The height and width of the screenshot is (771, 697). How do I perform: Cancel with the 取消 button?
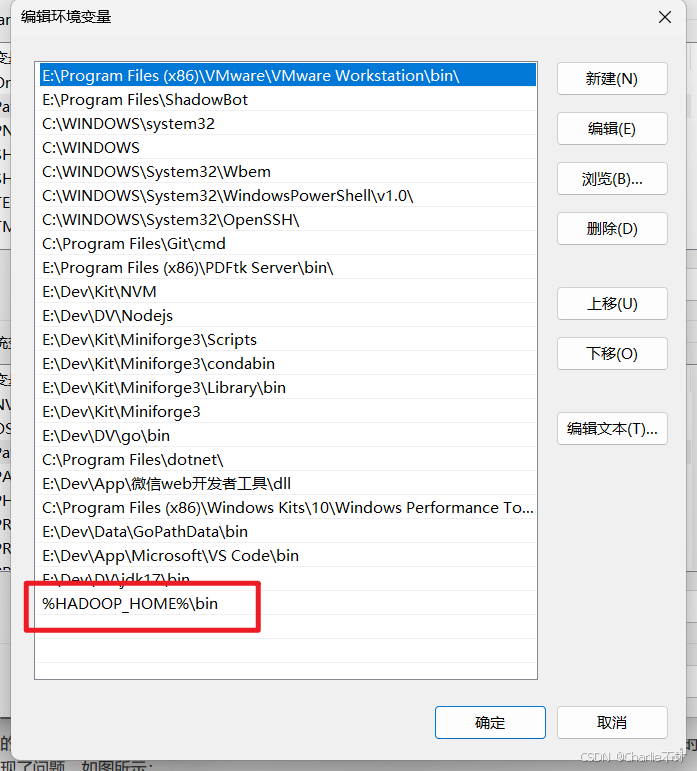[x=612, y=723]
